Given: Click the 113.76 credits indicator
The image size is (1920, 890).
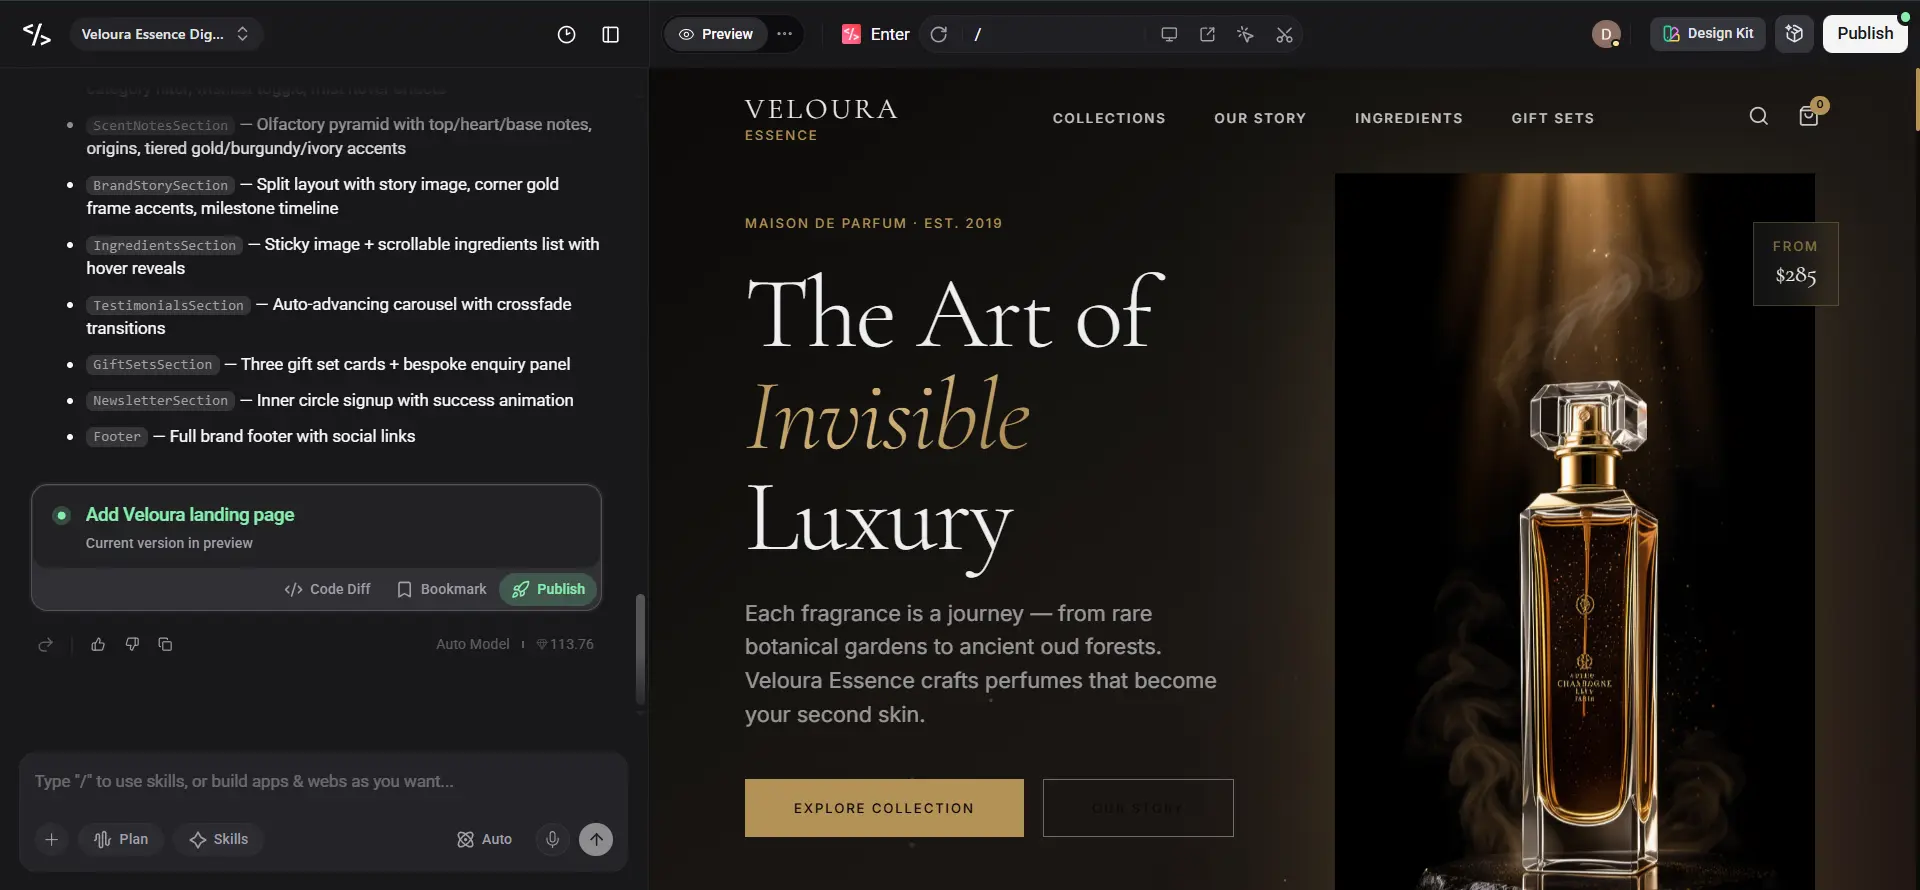Looking at the screenshot, I should [x=565, y=644].
